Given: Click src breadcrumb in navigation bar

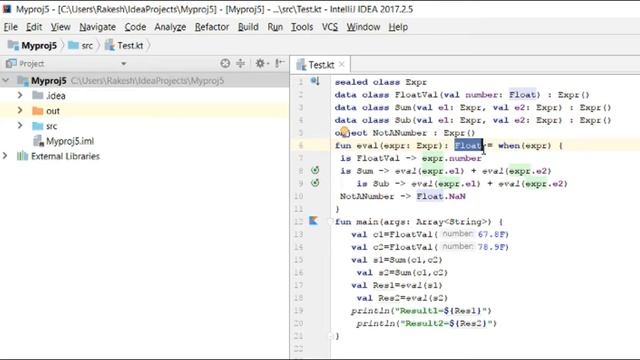Looking at the screenshot, I should point(81,45).
